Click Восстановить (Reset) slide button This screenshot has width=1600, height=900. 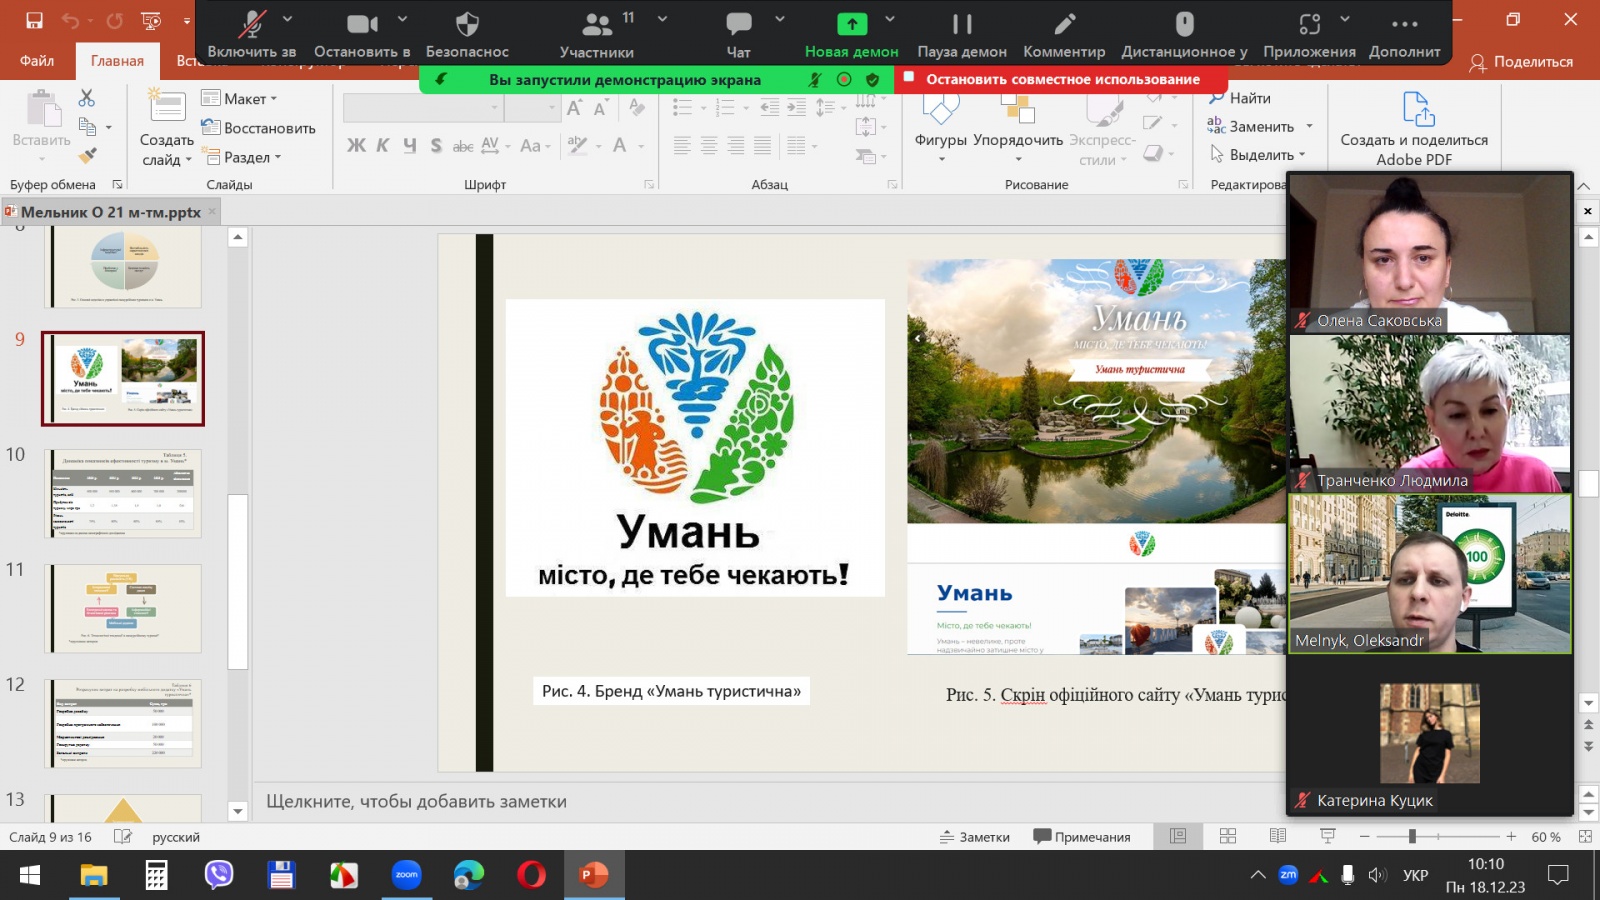258,128
